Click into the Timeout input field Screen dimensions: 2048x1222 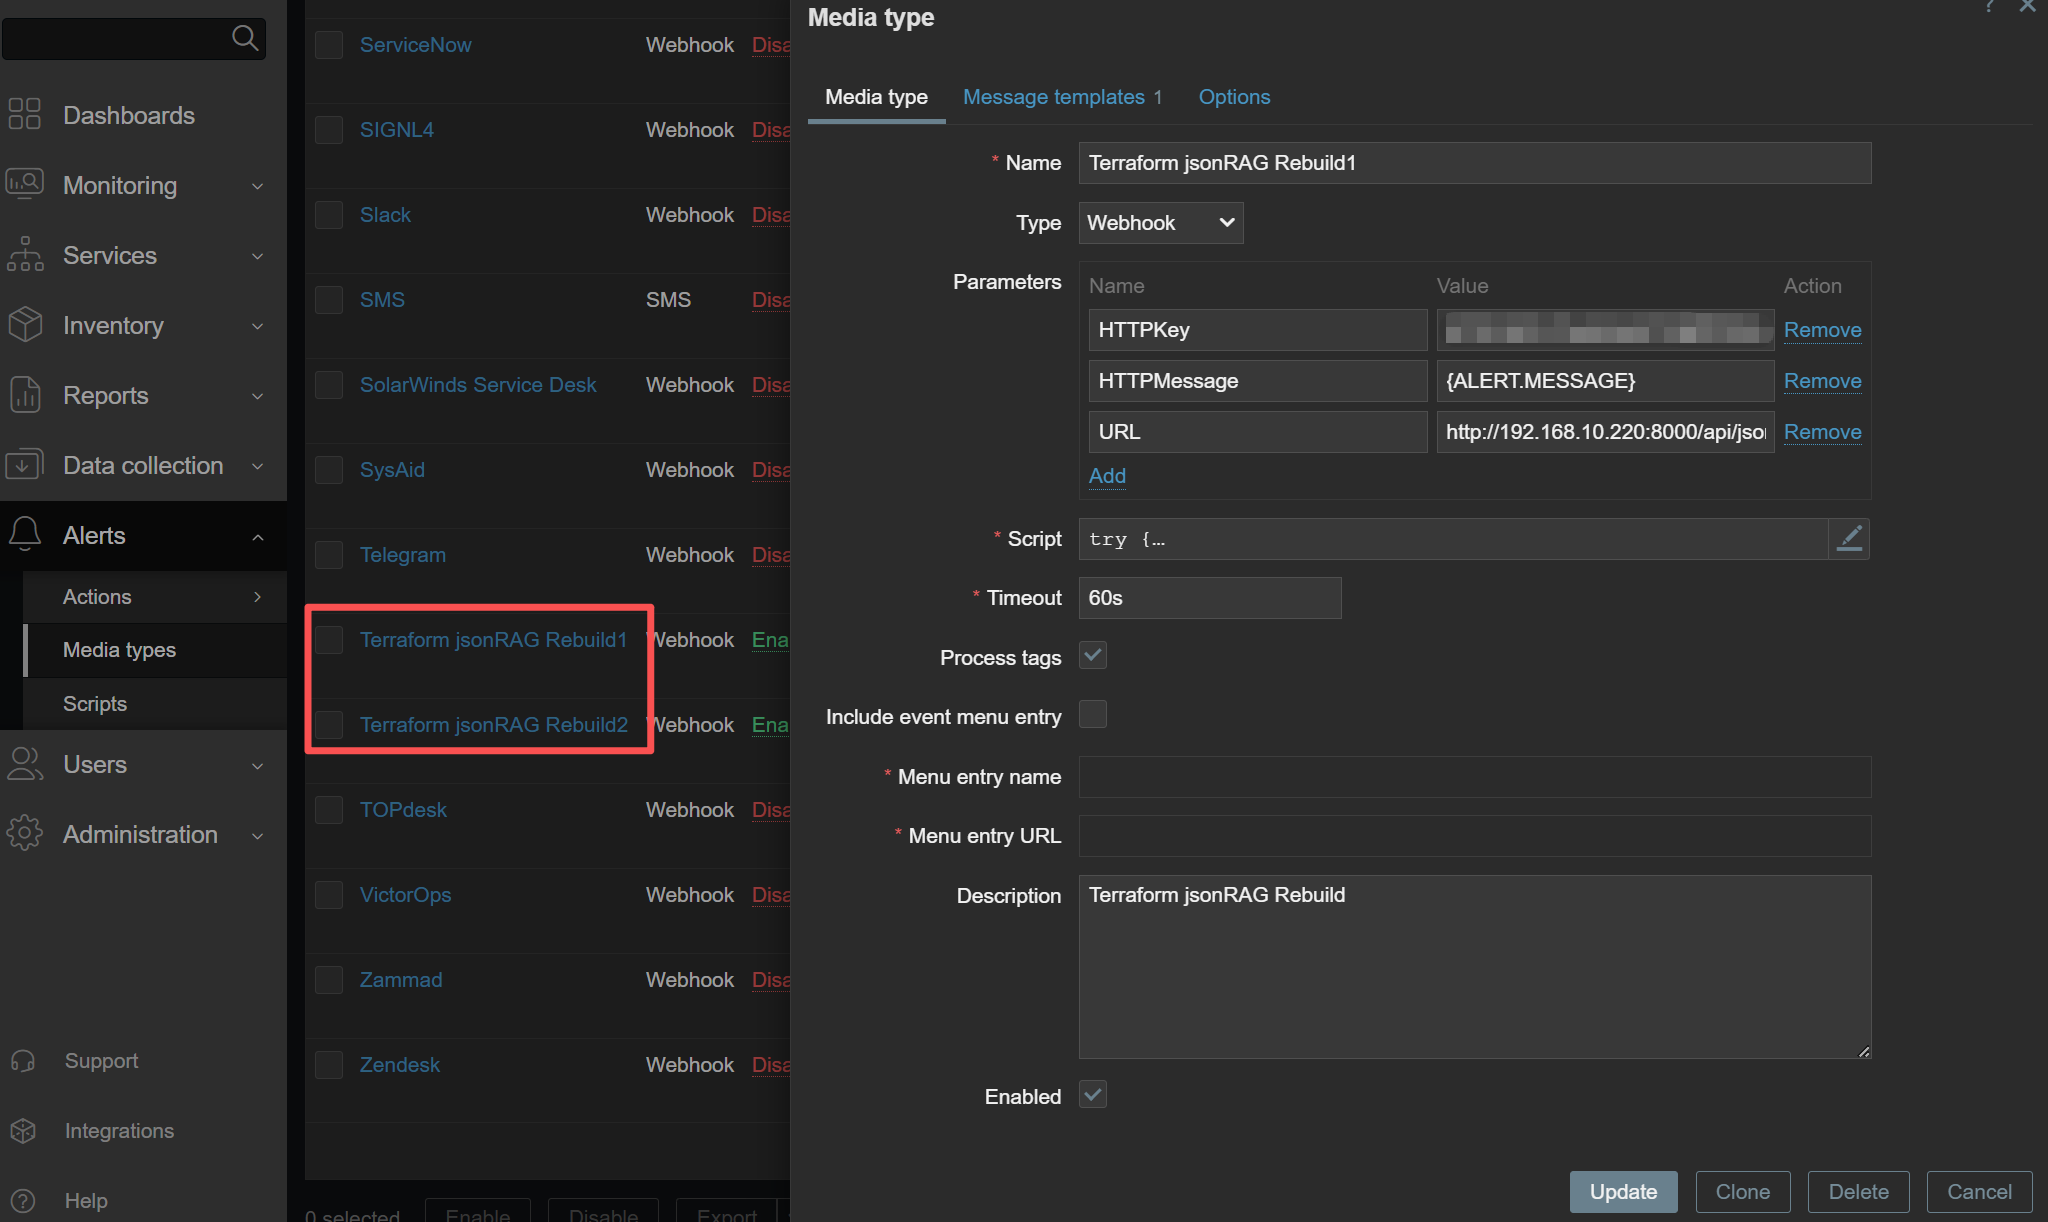click(1209, 598)
